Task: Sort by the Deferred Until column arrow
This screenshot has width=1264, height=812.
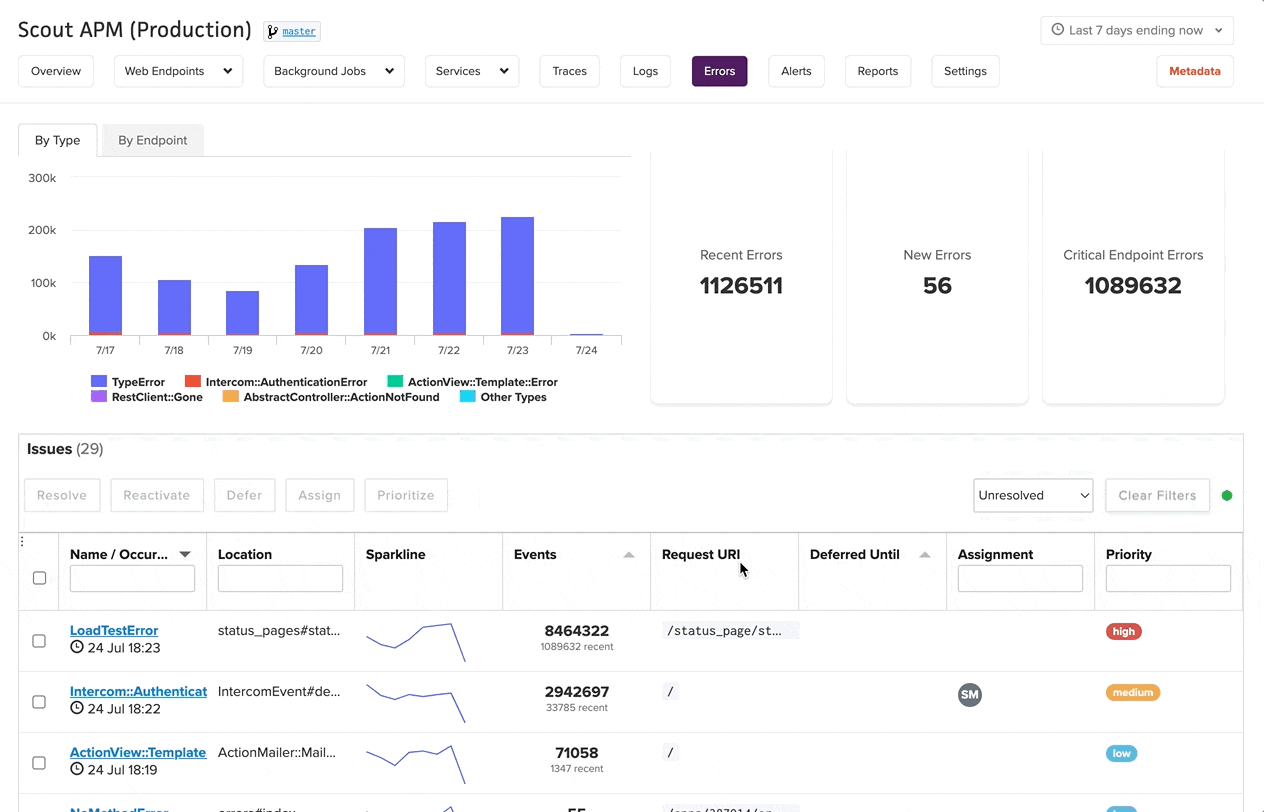Action: pos(925,555)
